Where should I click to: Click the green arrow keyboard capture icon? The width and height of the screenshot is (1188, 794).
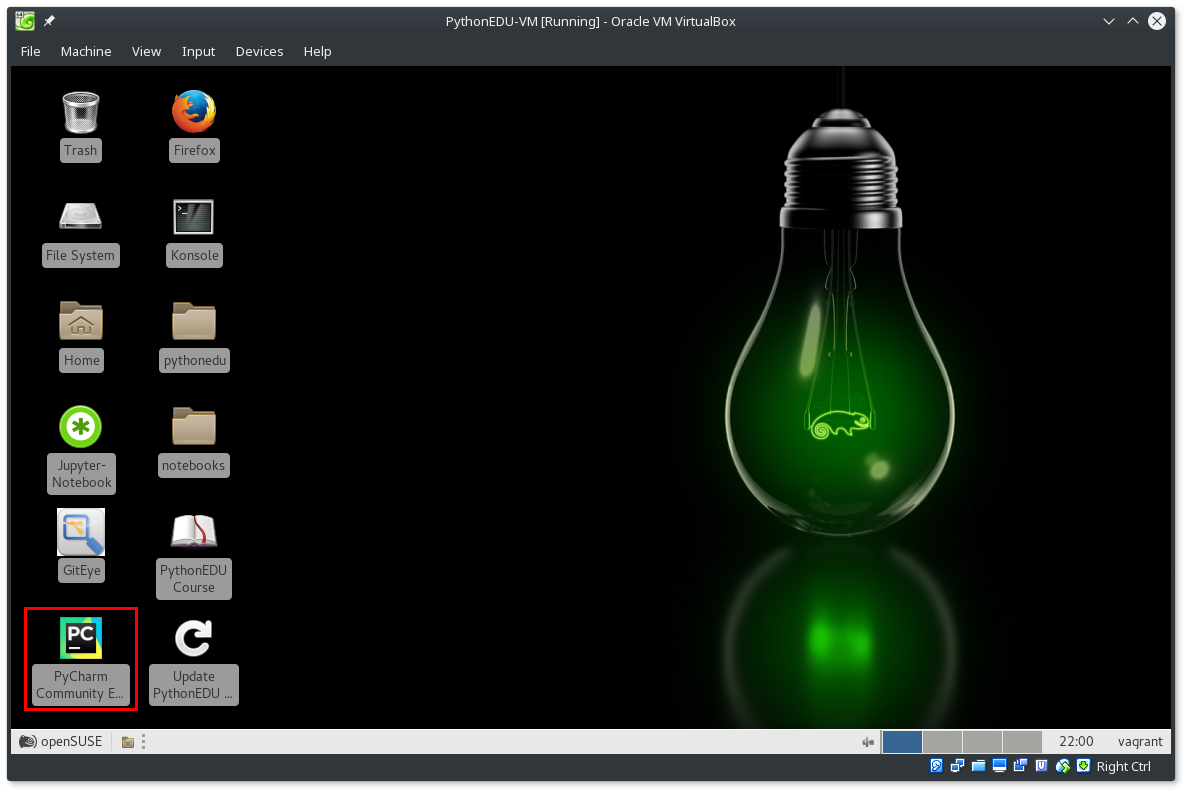click(1083, 766)
